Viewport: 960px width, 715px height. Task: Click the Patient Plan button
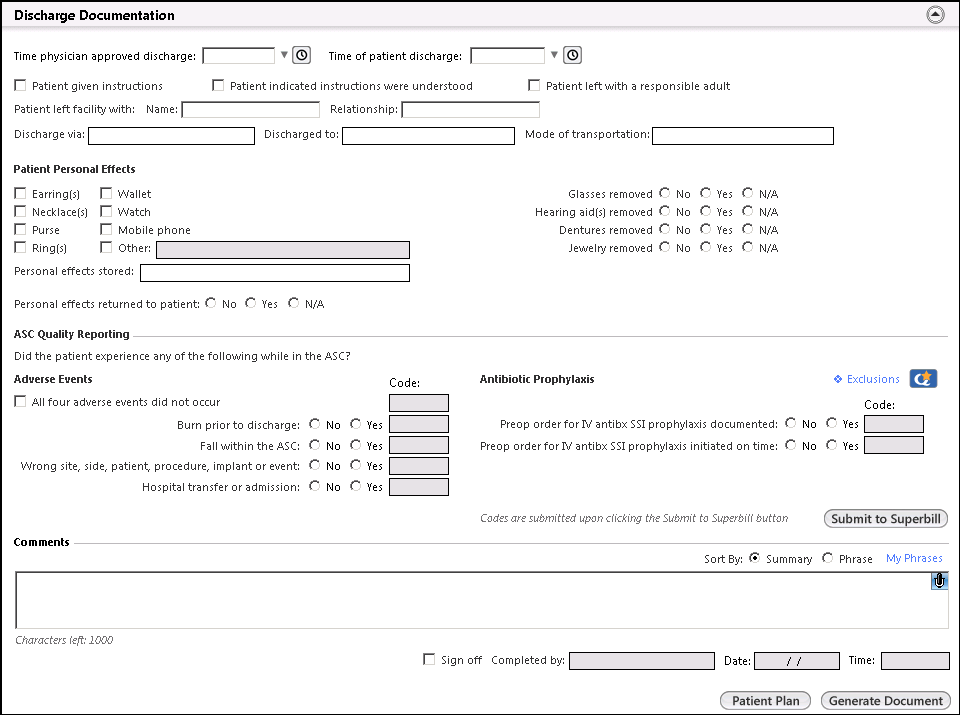(x=765, y=700)
